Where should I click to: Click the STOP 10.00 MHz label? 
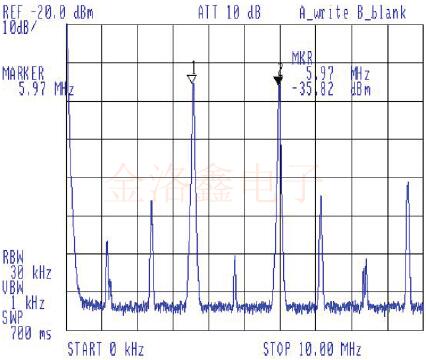[x=312, y=349]
